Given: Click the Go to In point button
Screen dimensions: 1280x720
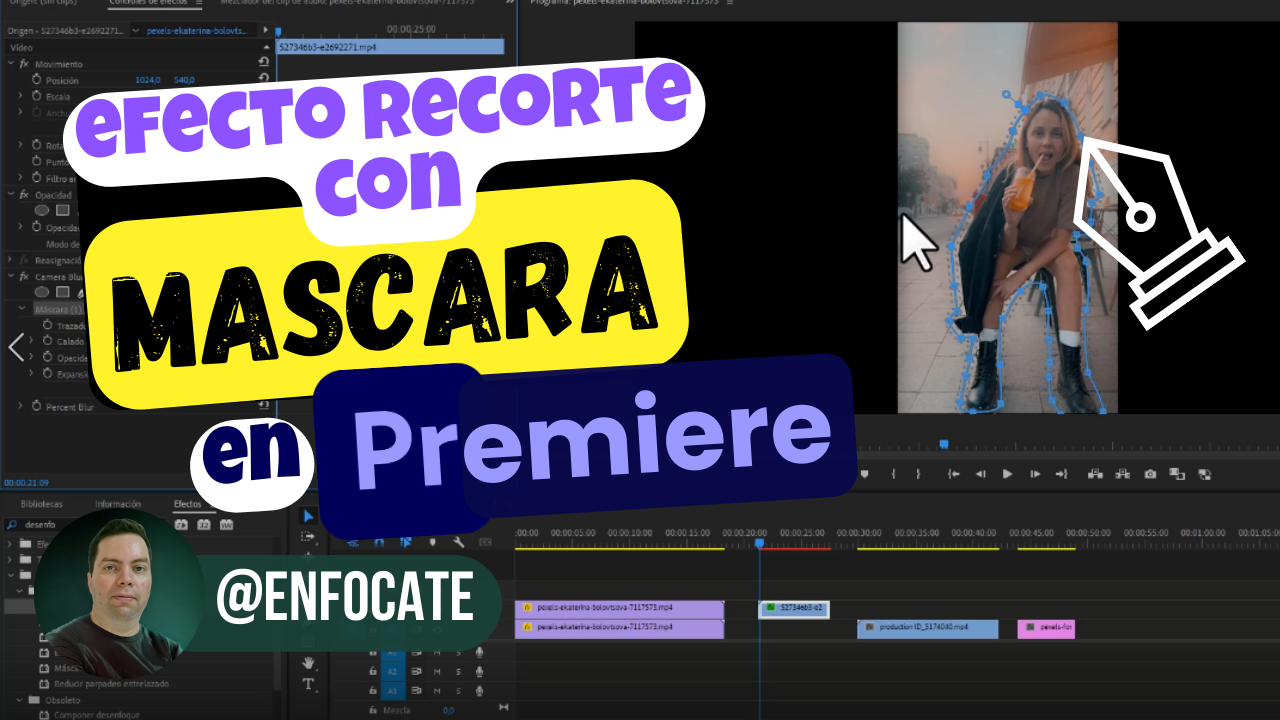Looking at the screenshot, I should coord(953,474).
